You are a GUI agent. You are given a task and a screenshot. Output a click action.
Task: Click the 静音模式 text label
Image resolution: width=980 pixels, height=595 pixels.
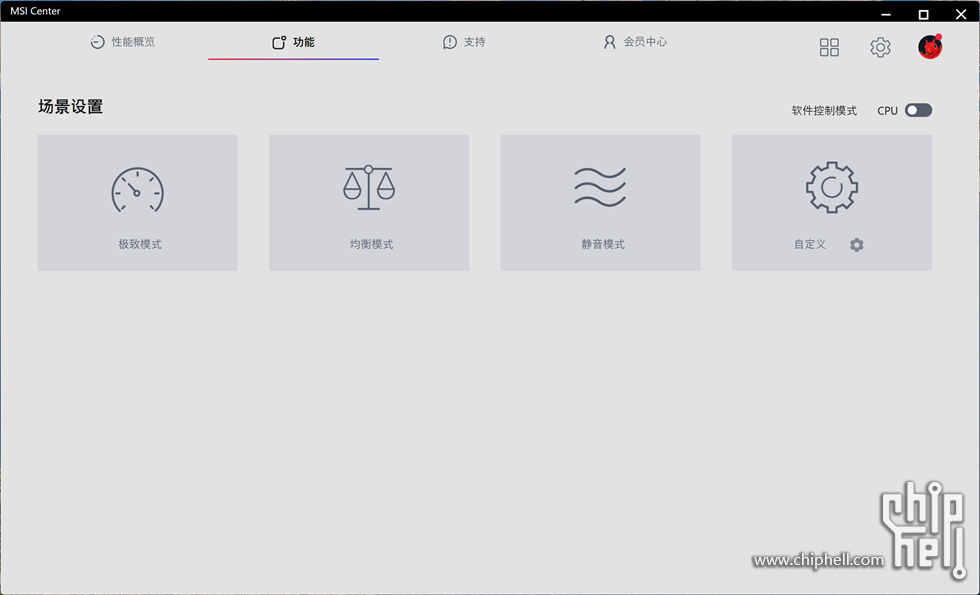(603, 244)
